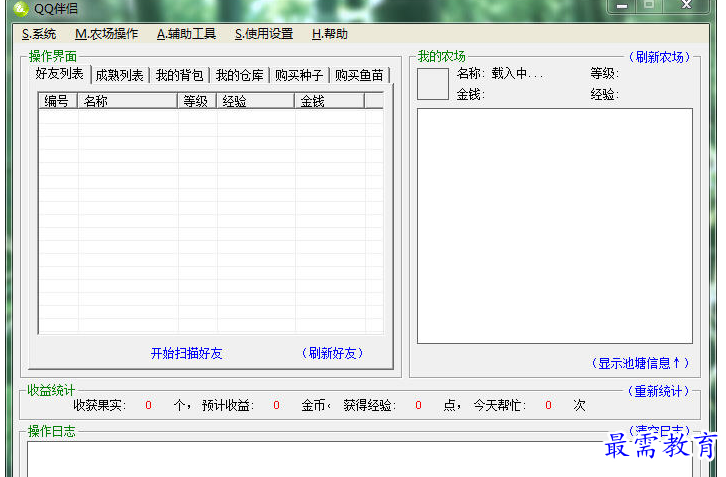
Task: Click the 收获果实 count value
Action: click(x=148, y=405)
